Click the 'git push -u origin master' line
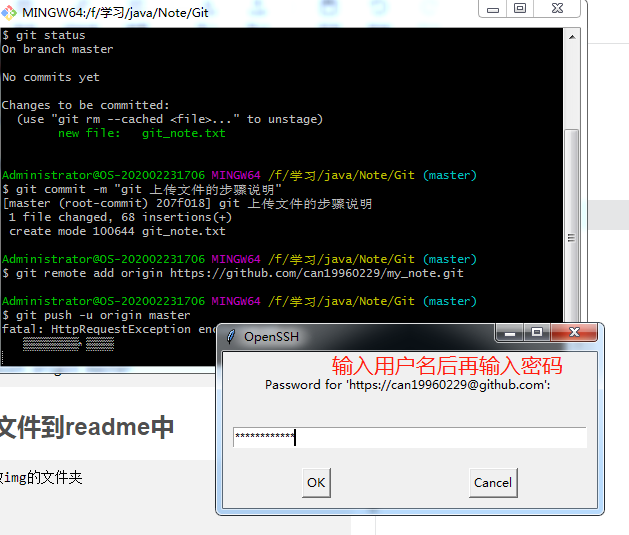This screenshot has height=535, width=629. click(x=96, y=315)
